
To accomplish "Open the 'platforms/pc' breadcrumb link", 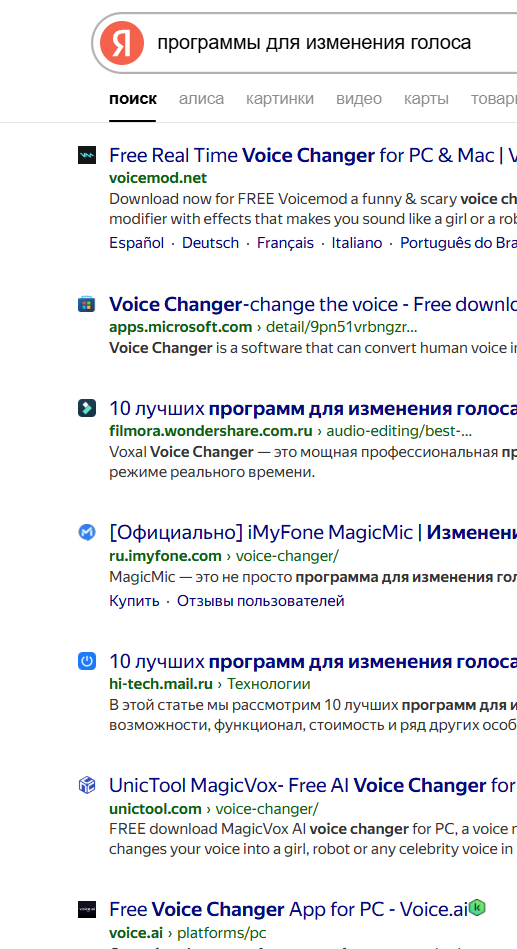I will (222, 933).
